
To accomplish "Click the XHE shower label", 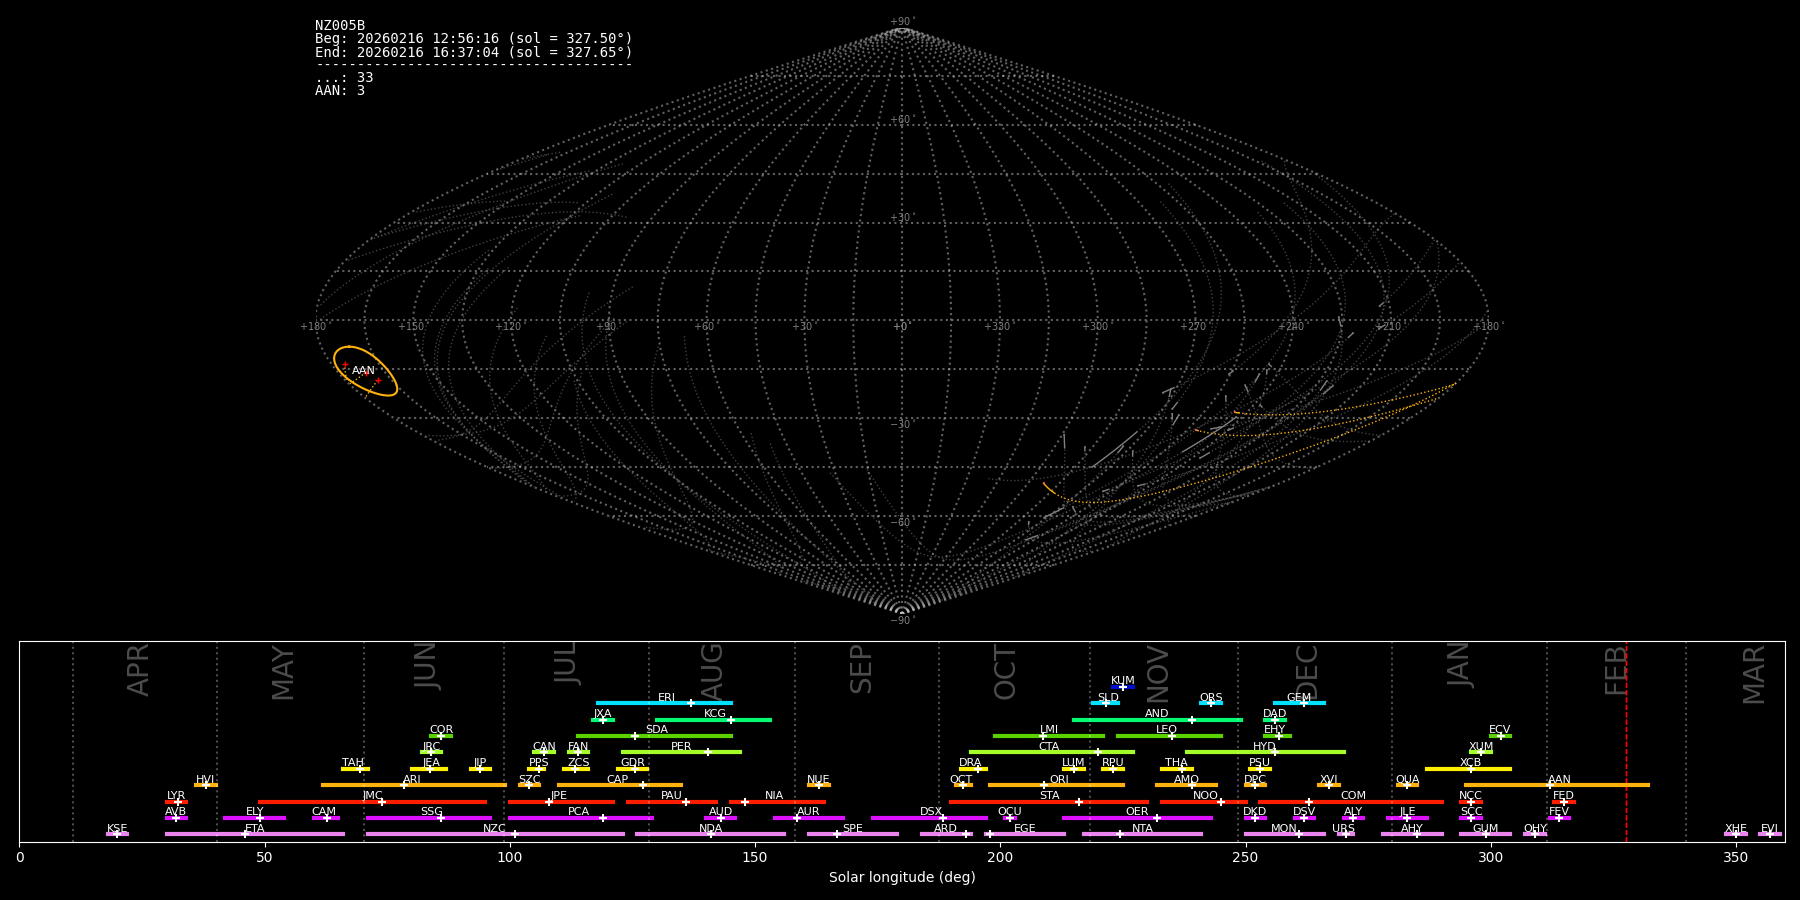I will click(1735, 829).
